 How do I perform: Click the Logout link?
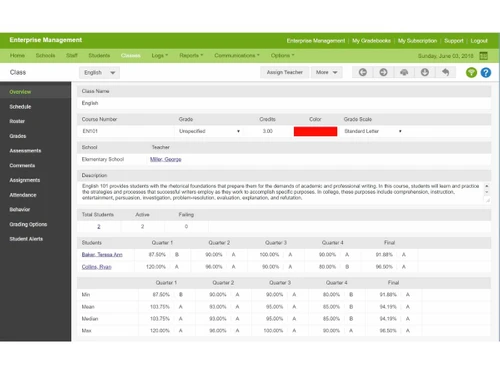tap(479, 41)
